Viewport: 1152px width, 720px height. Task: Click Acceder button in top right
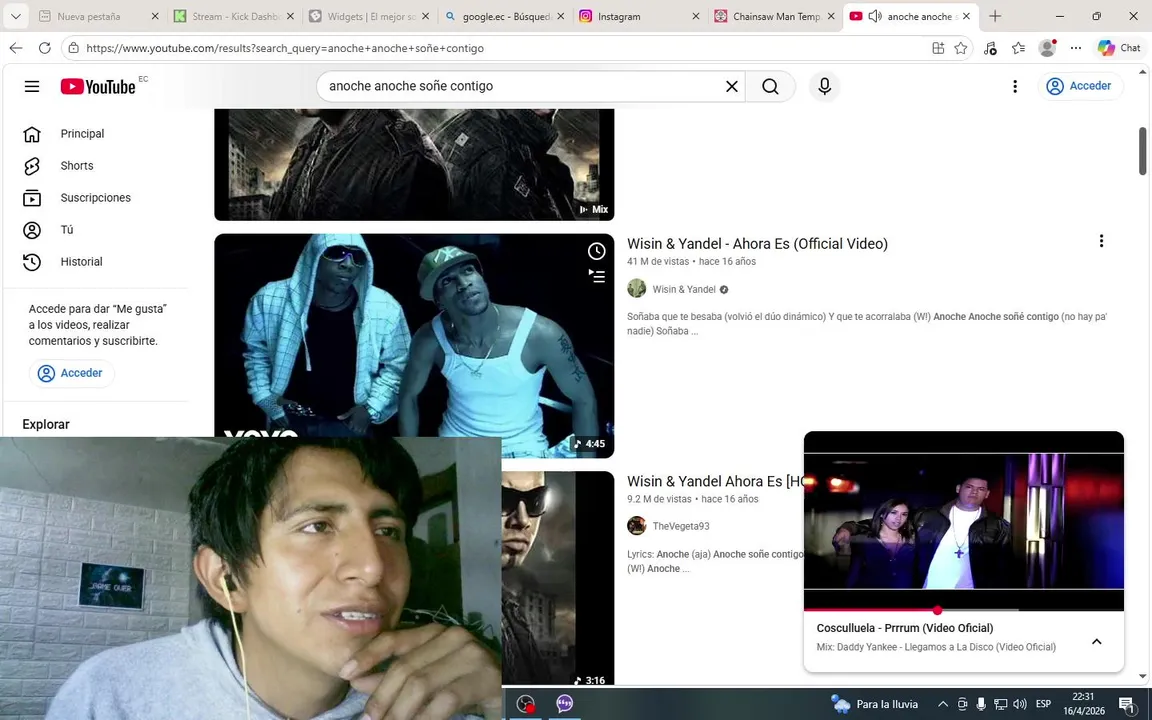pyautogui.click(x=1080, y=86)
